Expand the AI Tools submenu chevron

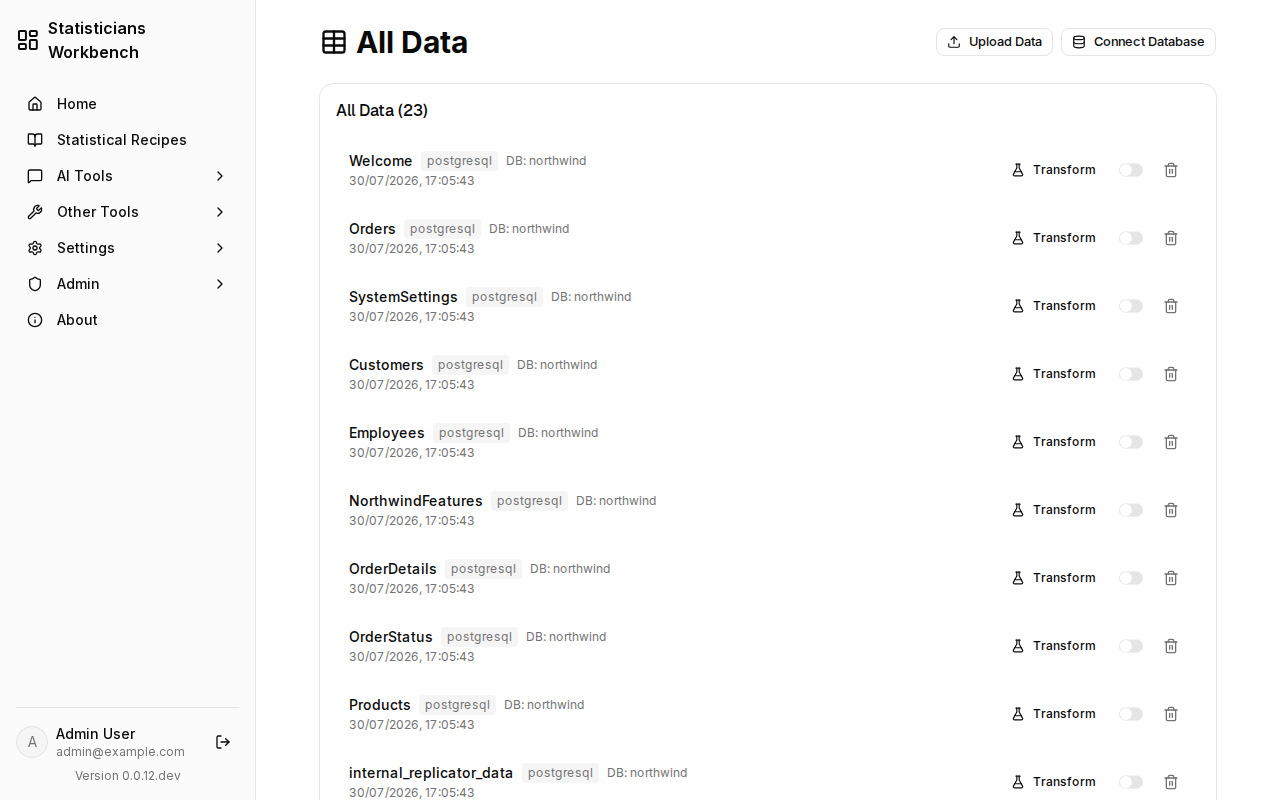(x=220, y=176)
